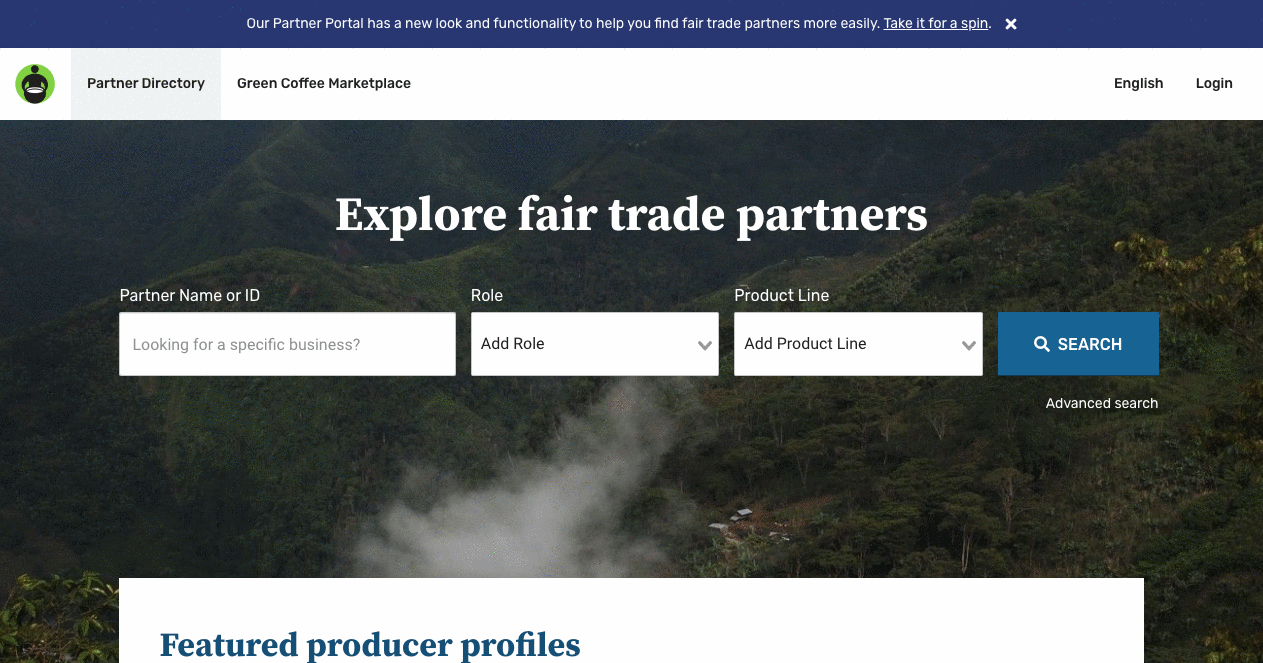Open the Add Product Line dropdown
This screenshot has width=1263, height=663.
(858, 344)
